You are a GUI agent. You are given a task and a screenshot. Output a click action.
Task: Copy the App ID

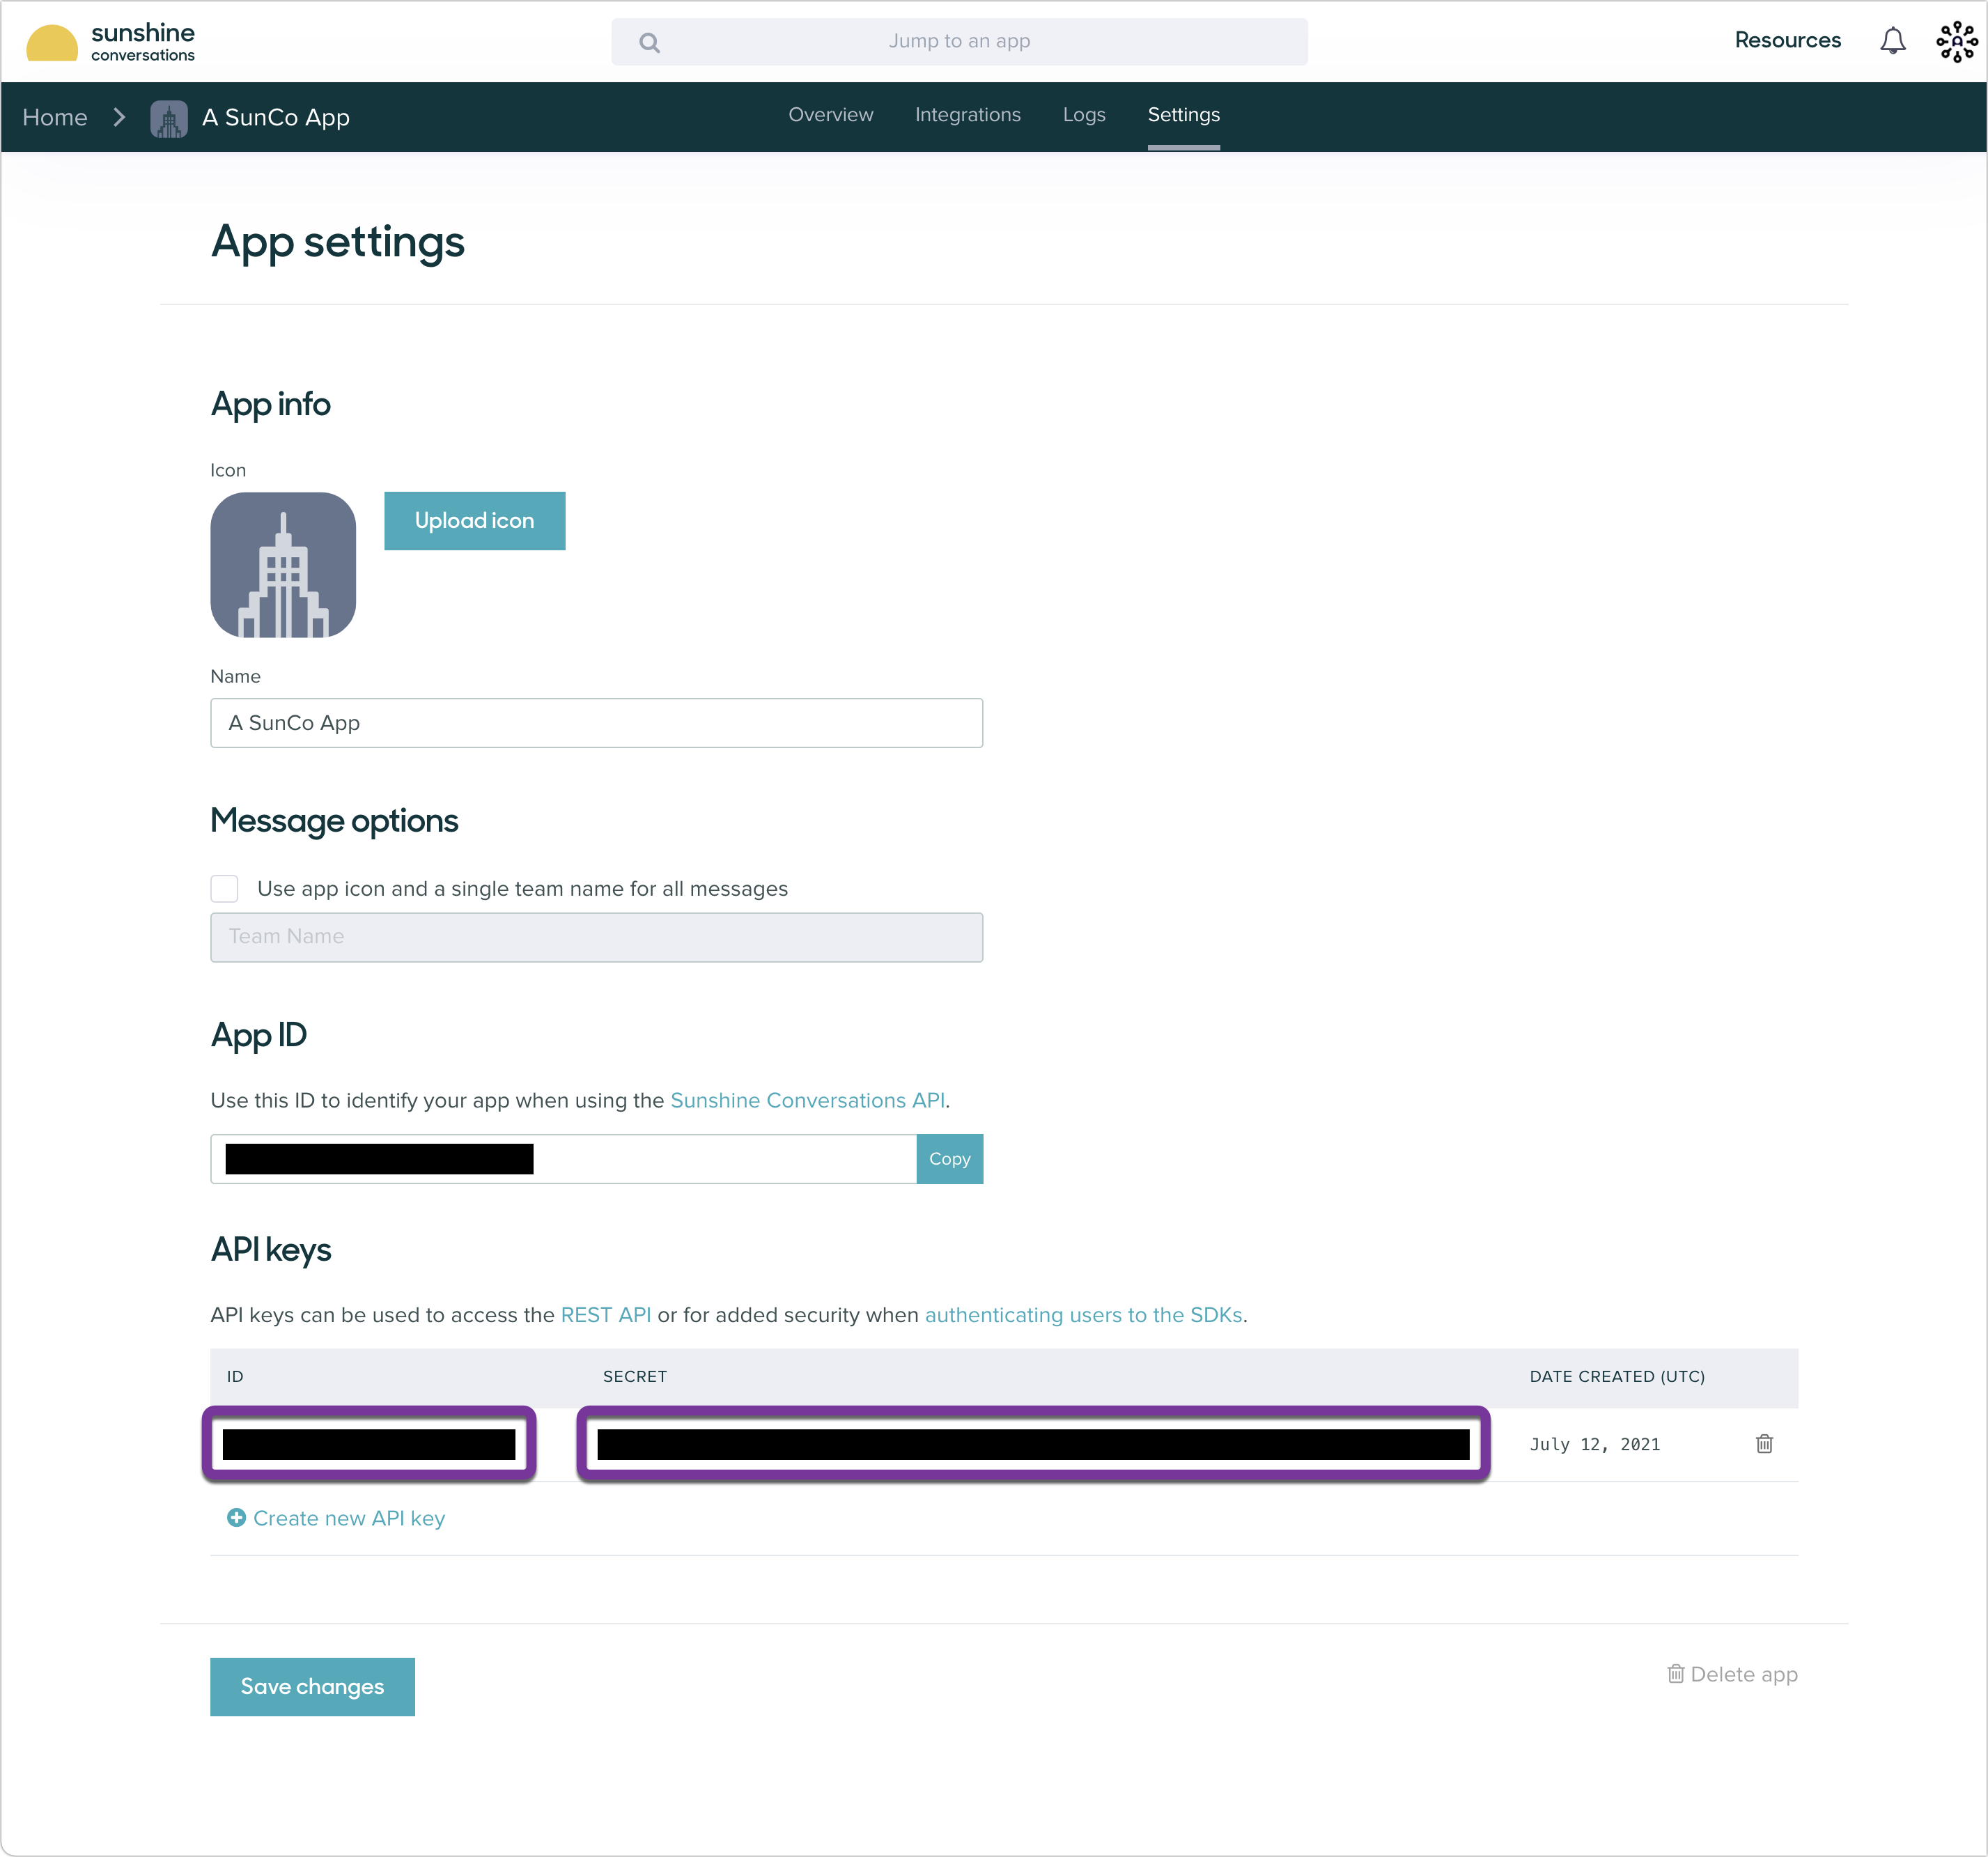[x=949, y=1158]
